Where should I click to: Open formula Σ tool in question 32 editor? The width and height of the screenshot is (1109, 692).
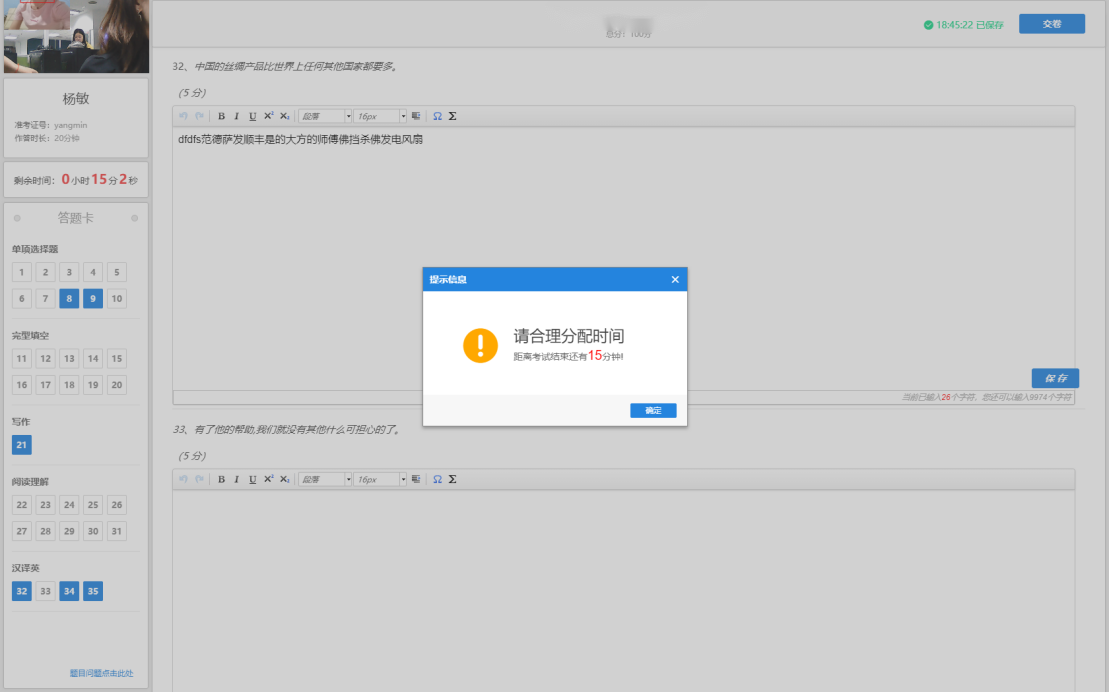(452, 116)
